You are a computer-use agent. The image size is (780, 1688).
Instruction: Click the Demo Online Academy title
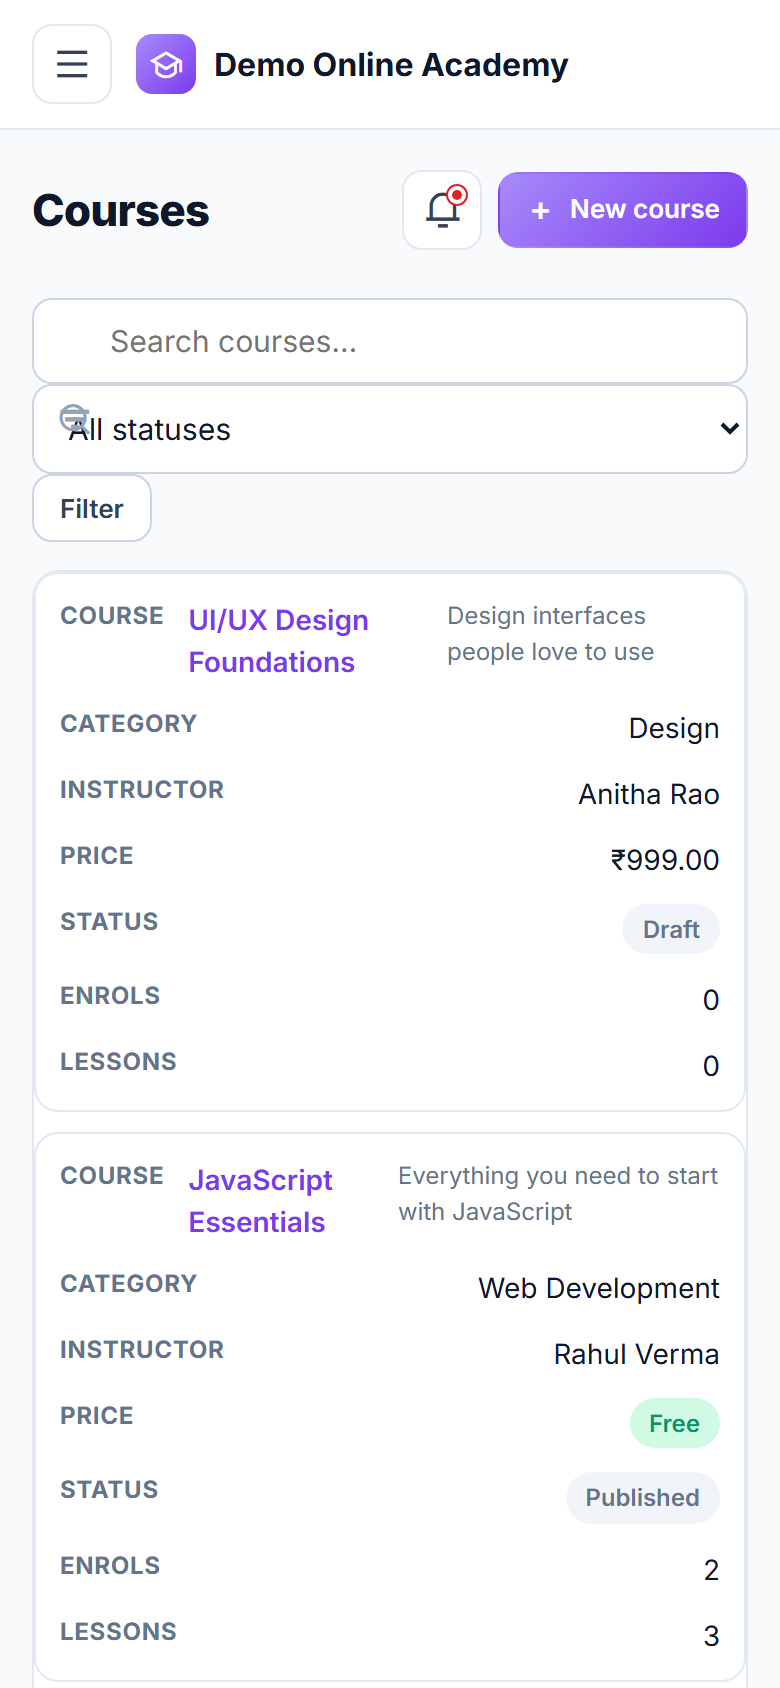(x=391, y=65)
